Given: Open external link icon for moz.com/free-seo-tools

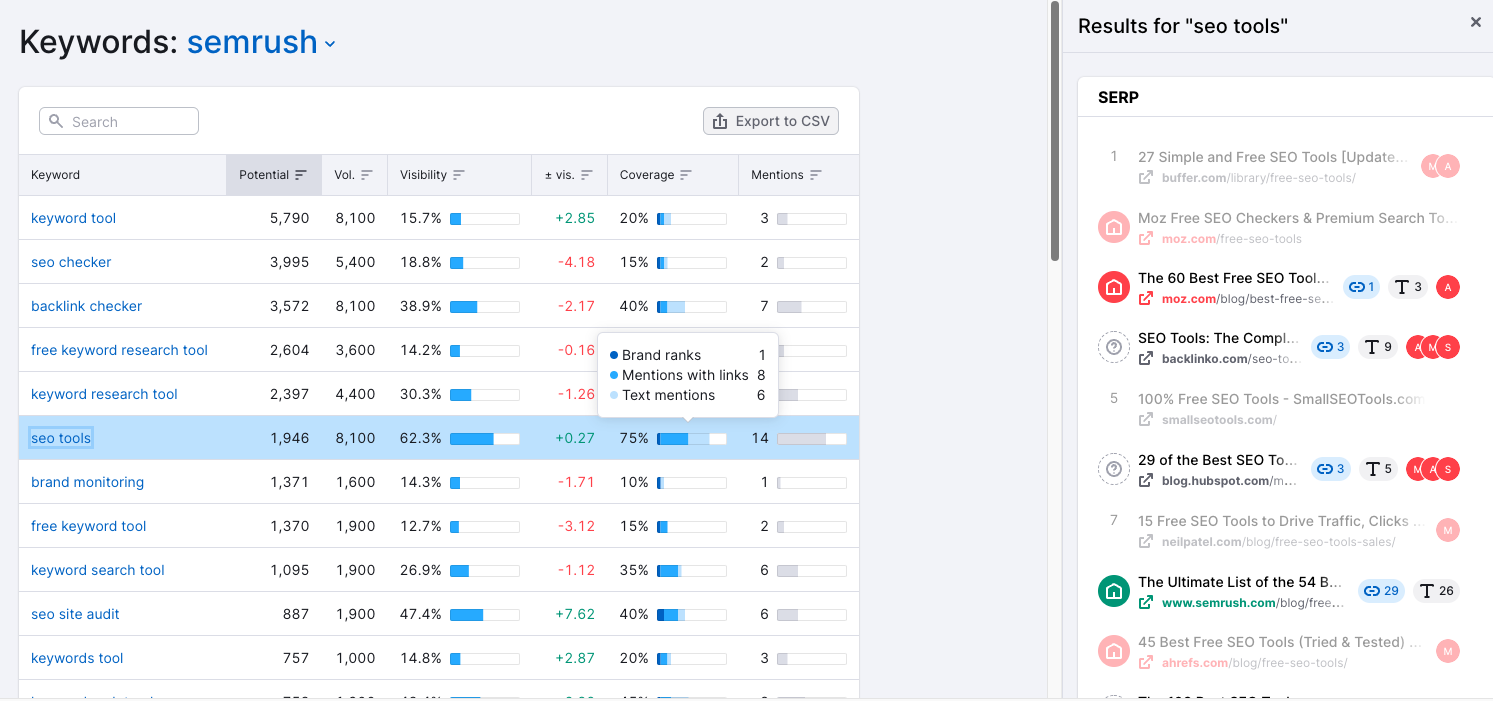Looking at the screenshot, I should (1146, 239).
